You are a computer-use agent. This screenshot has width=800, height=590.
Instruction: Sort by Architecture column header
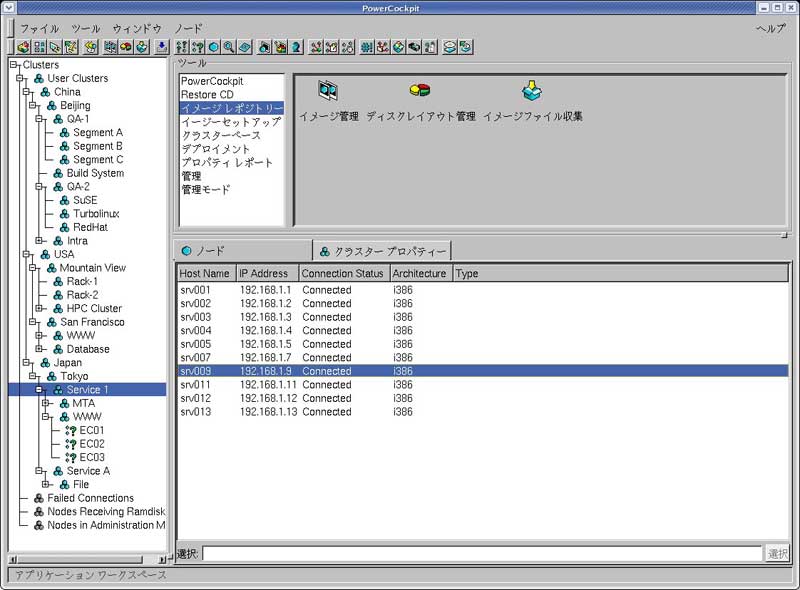tap(421, 274)
